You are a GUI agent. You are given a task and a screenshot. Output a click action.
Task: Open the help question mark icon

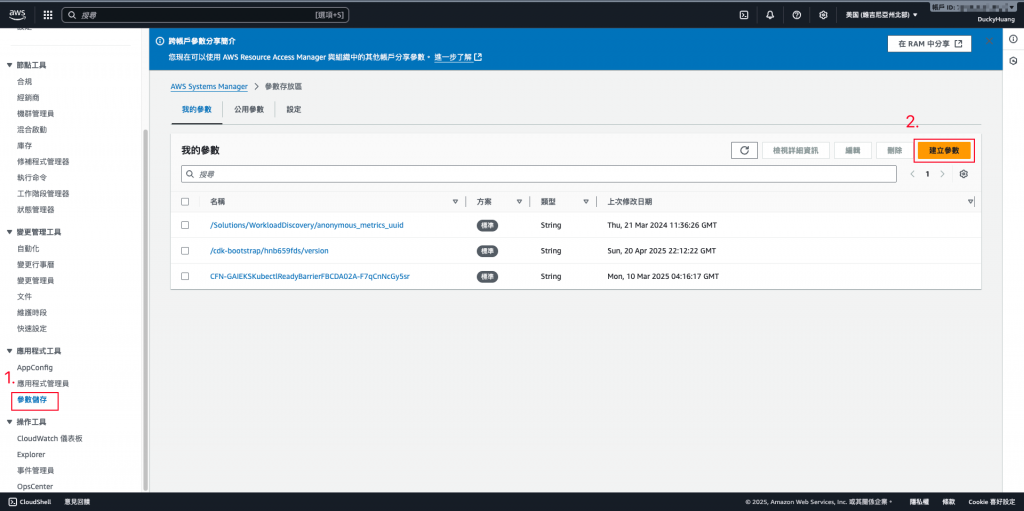(x=797, y=14)
